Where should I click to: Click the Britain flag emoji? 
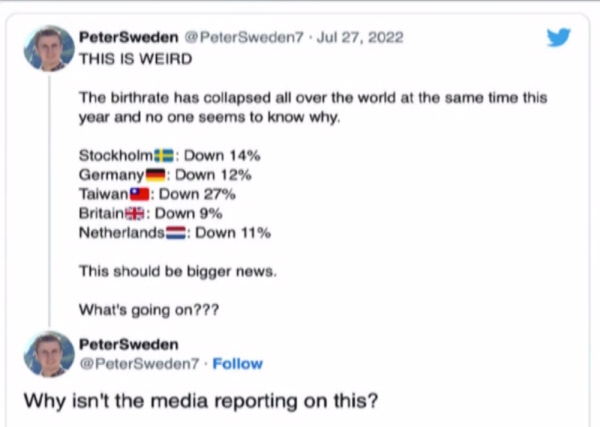click(x=141, y=213)
